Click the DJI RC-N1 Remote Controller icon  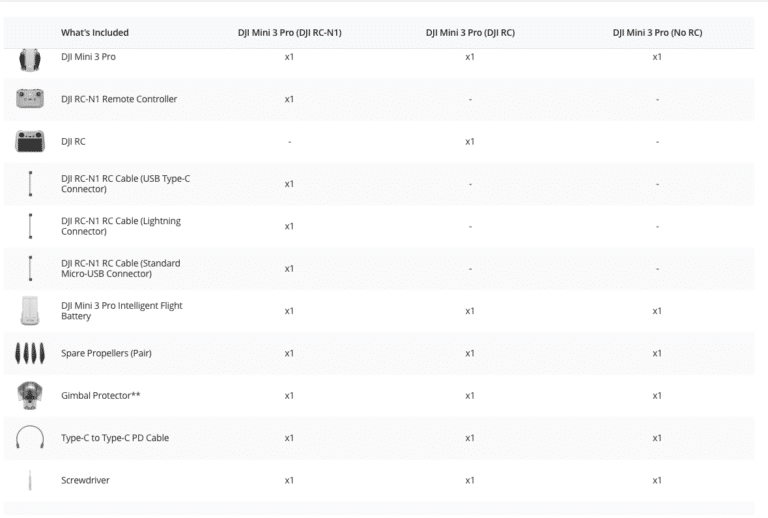pyautogui.click(x=30, y=99)
